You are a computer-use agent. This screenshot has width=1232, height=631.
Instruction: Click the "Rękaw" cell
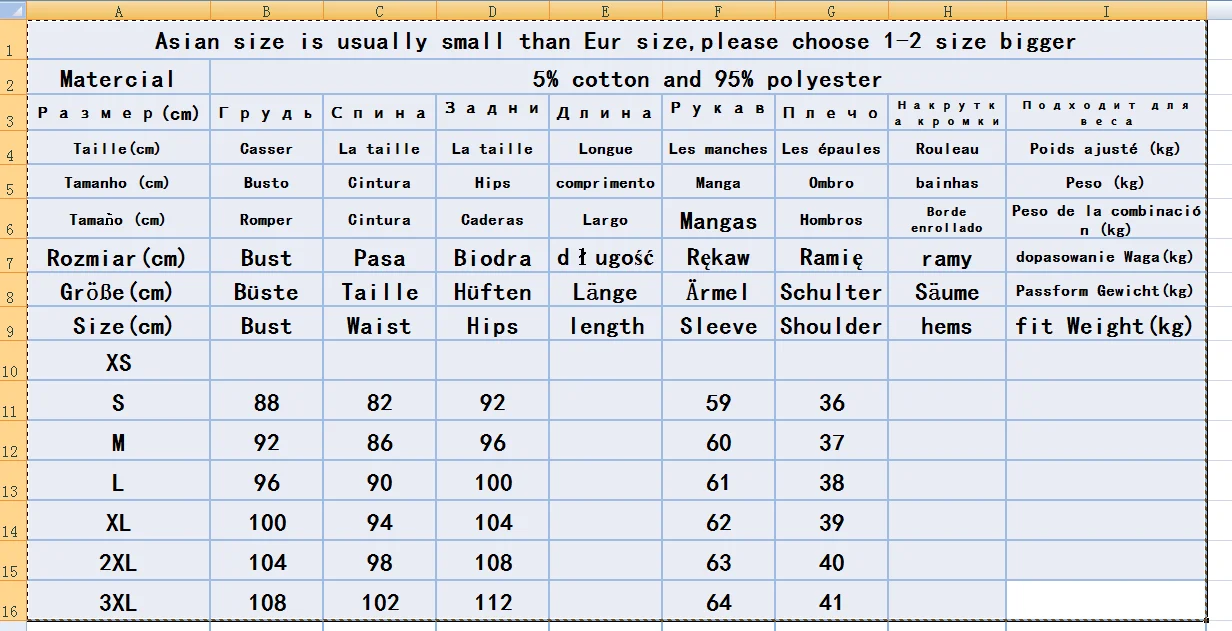718,258
